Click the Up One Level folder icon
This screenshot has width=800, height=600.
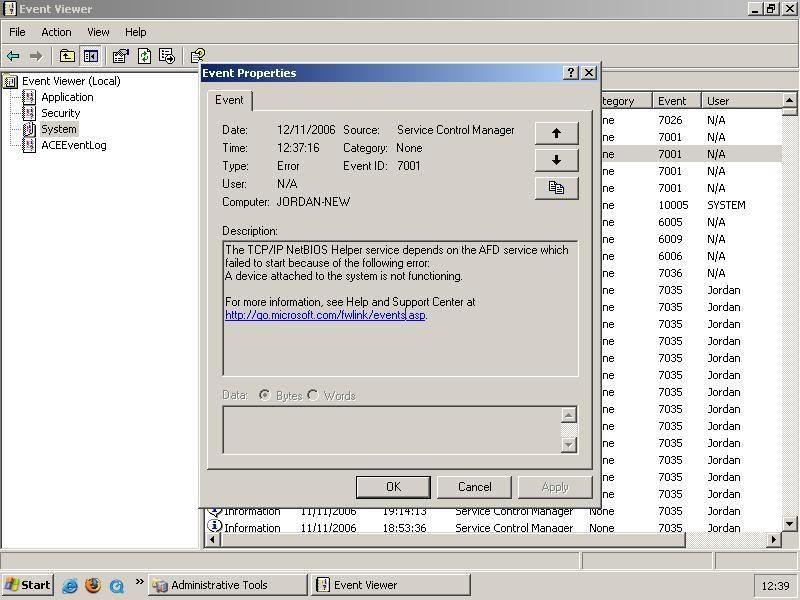tap(67, 56)
